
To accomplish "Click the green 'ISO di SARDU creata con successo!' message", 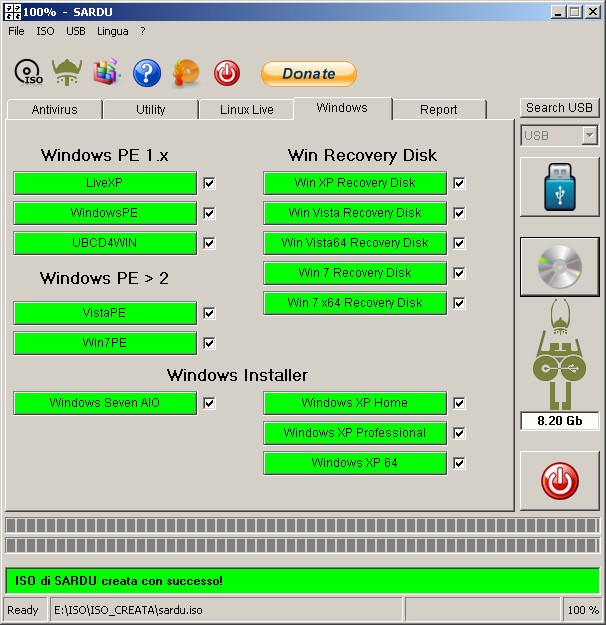I will point(303,581).
